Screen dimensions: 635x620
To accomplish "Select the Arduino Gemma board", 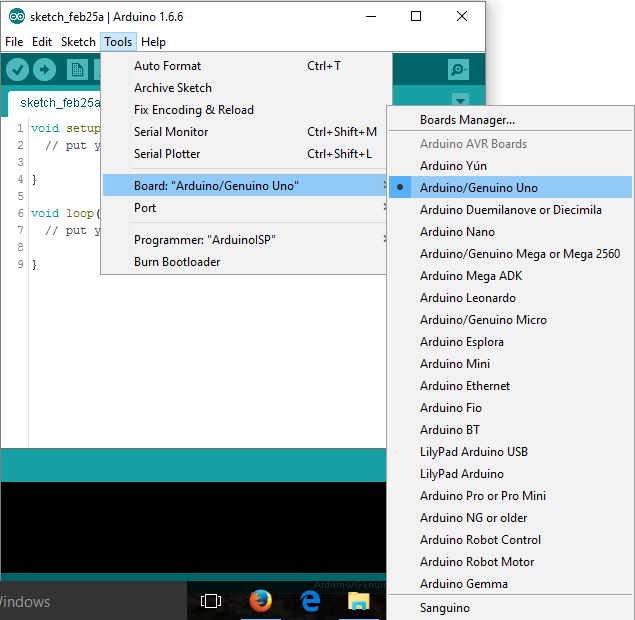I will pyautogui.click(x=510, y=584).
